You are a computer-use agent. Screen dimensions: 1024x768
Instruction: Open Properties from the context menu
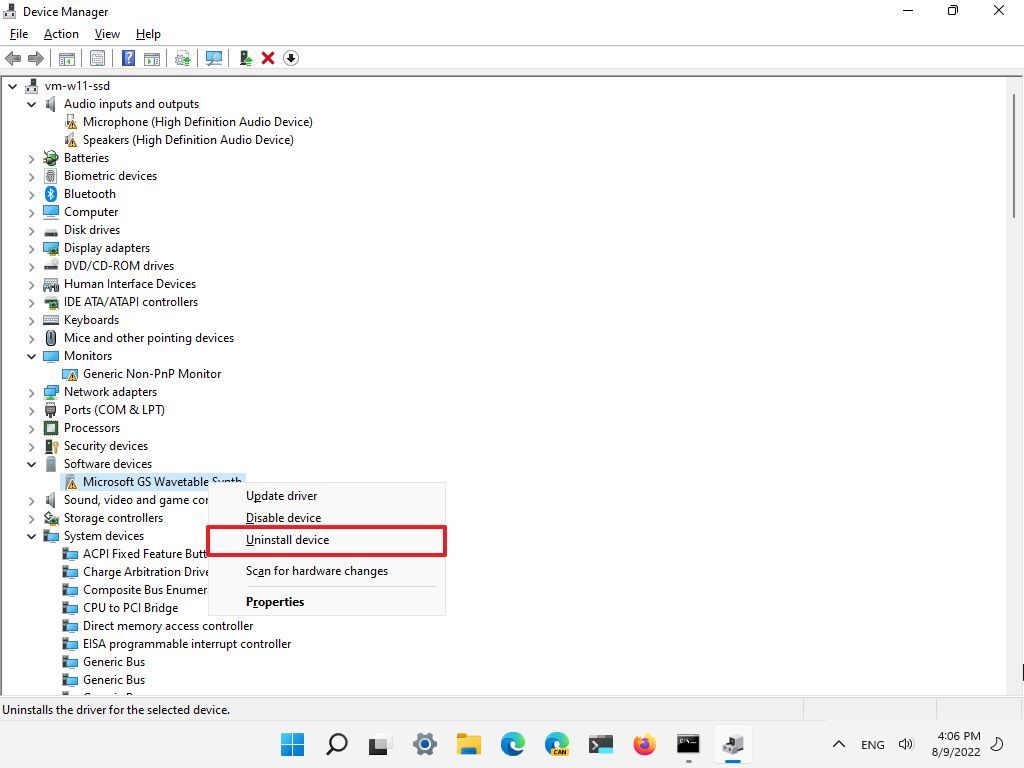327,601
